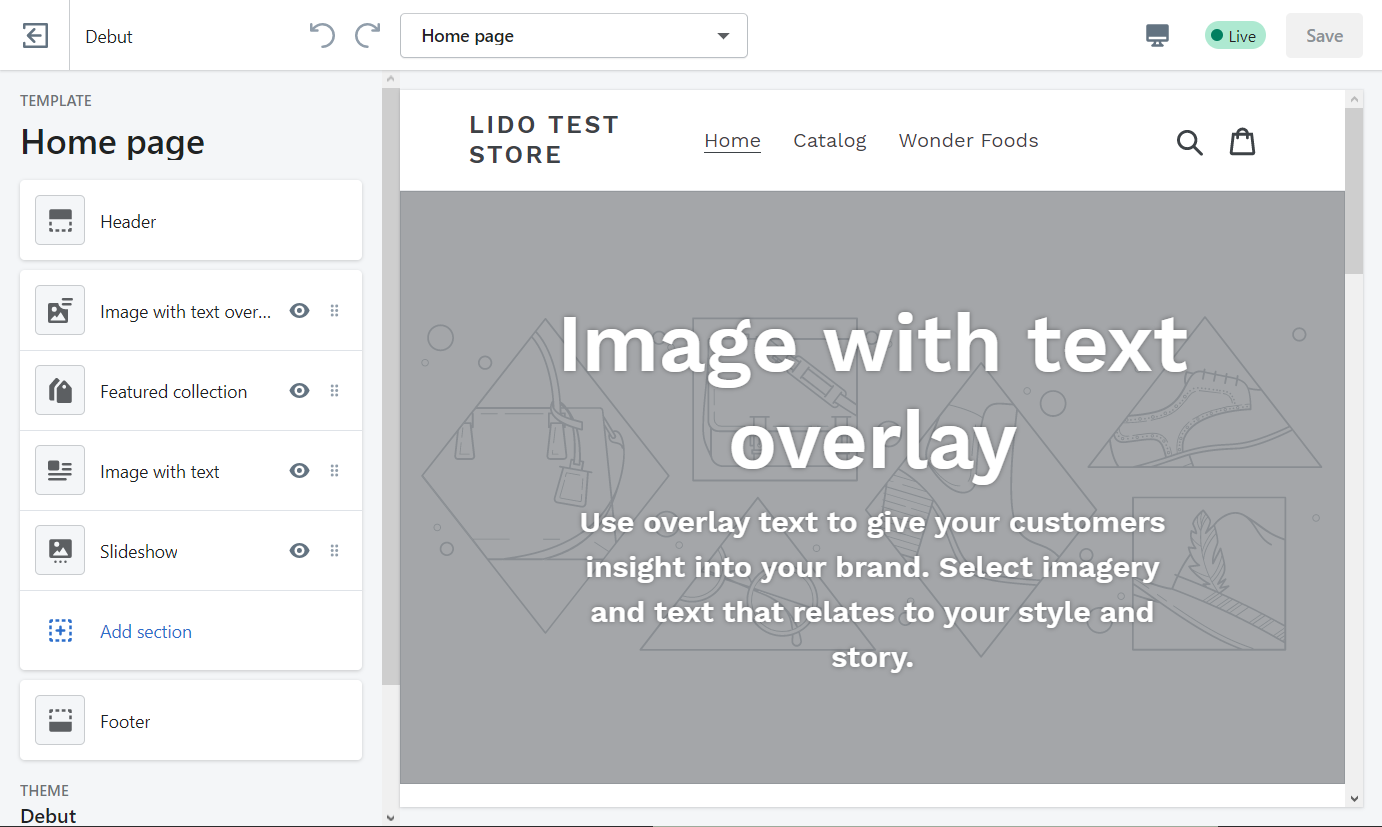This screenshot has height=827, width=1382.
Task: Toggle the Image with text eye icon
Action: (299, 471)
